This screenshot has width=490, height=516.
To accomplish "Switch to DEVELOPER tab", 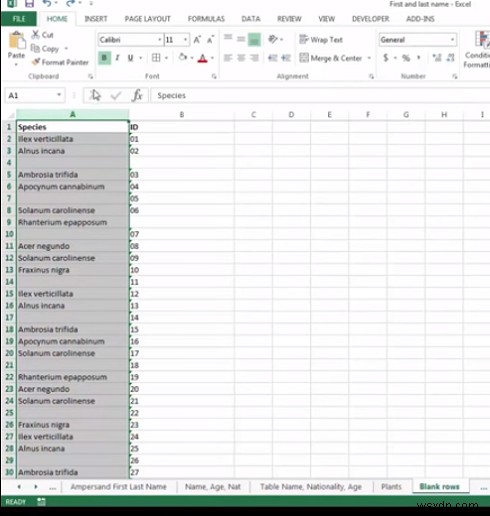I will click(370, 19).
